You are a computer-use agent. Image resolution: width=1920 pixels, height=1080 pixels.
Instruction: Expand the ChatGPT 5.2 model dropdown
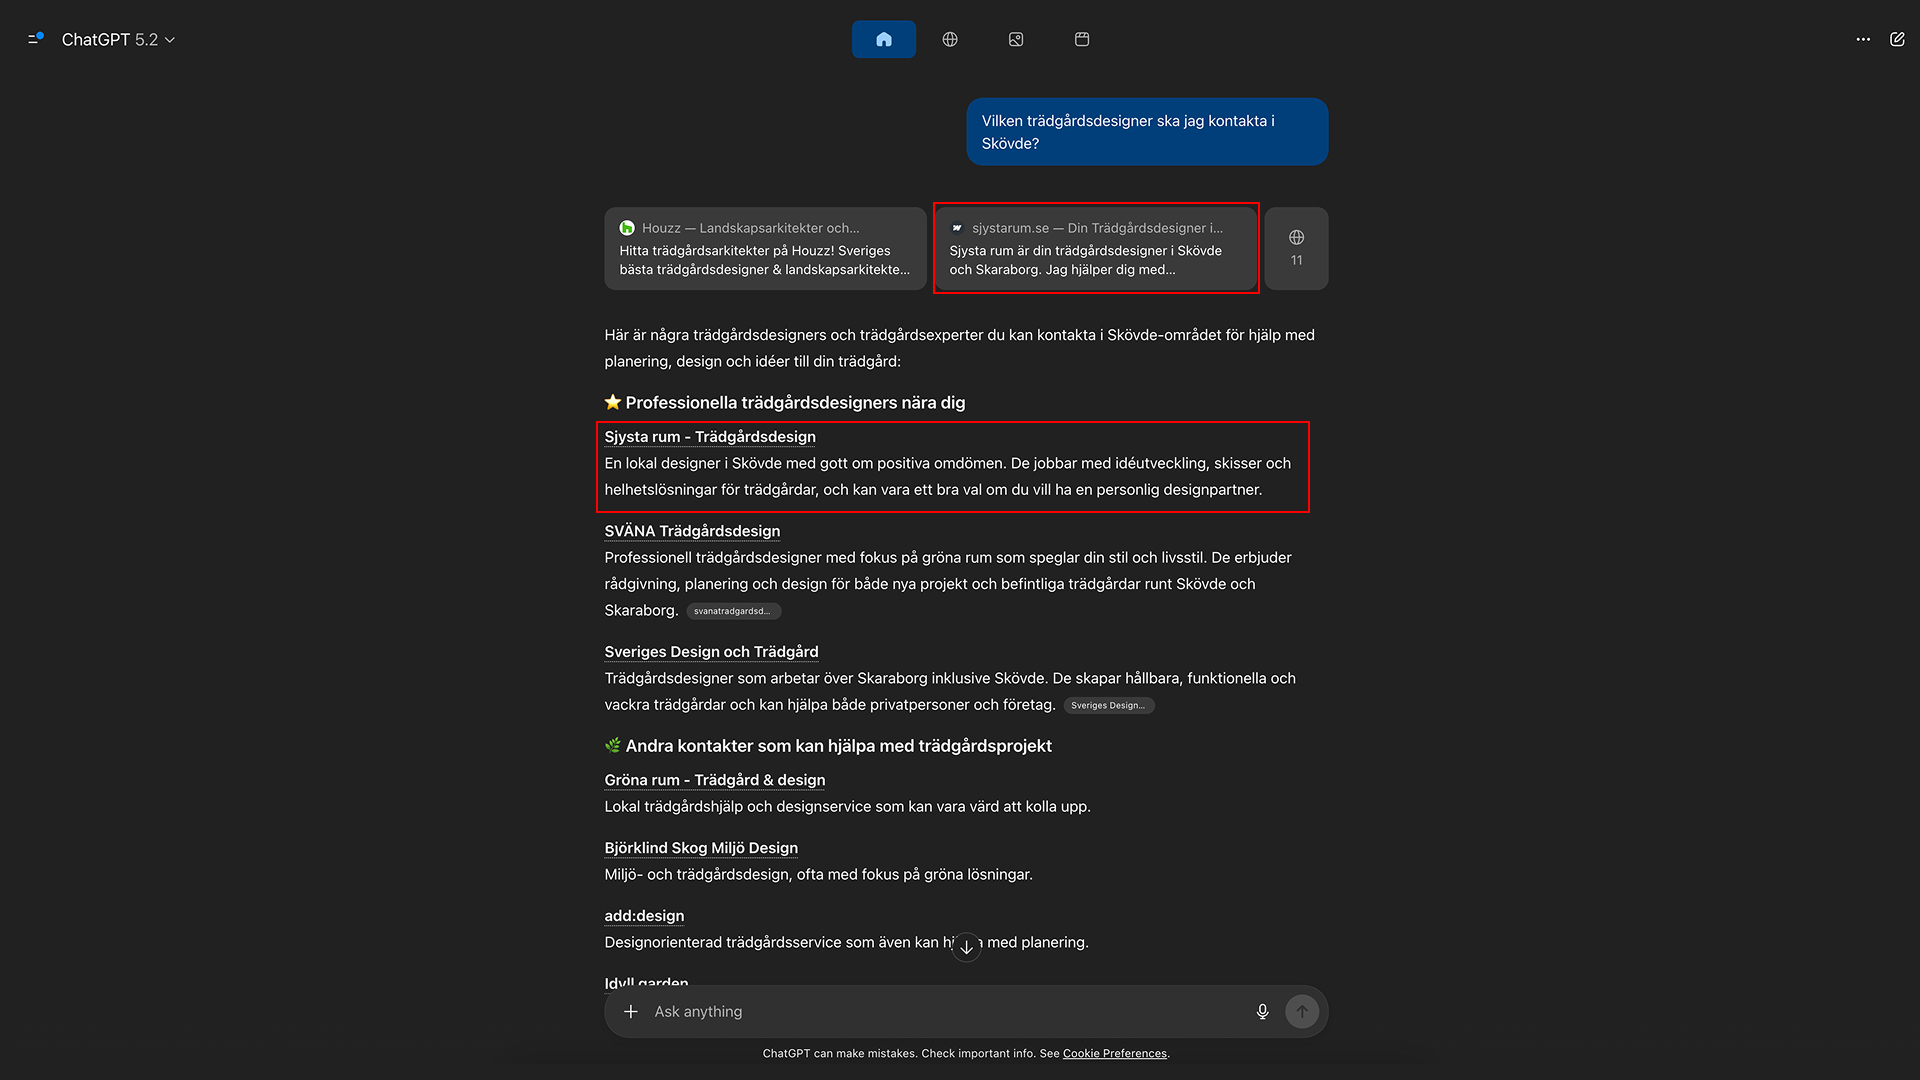pos(118,39)
